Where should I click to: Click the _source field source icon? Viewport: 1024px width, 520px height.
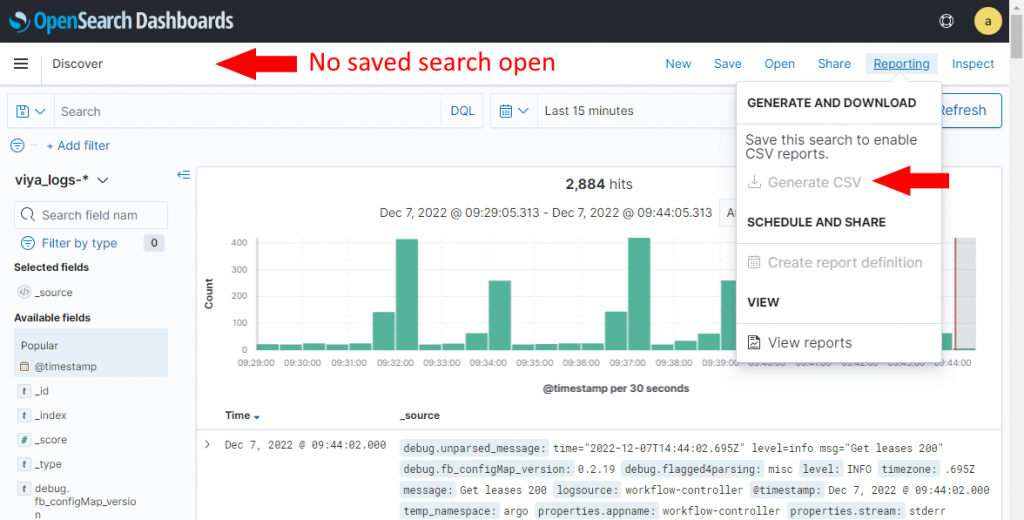tap(24, 292)
